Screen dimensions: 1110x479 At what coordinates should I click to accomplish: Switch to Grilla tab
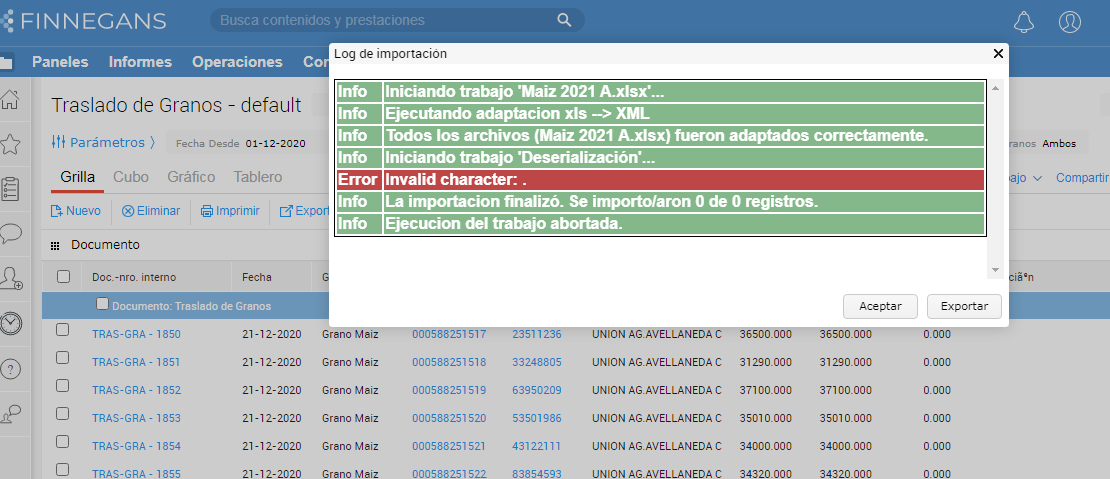pyautogui.click(x=78, y=177)
